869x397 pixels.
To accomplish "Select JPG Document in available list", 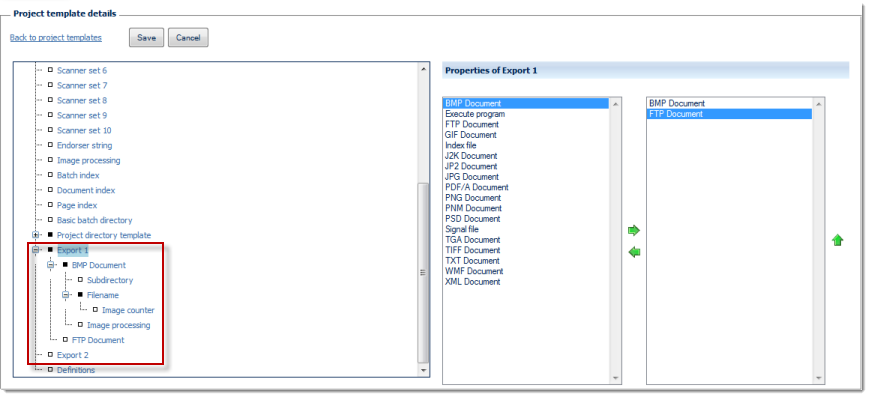I will 525,177.
